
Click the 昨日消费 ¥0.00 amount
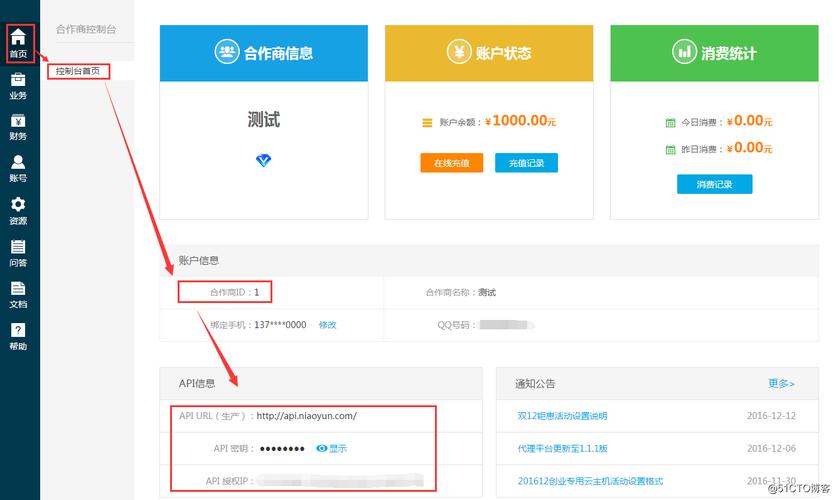749,148
